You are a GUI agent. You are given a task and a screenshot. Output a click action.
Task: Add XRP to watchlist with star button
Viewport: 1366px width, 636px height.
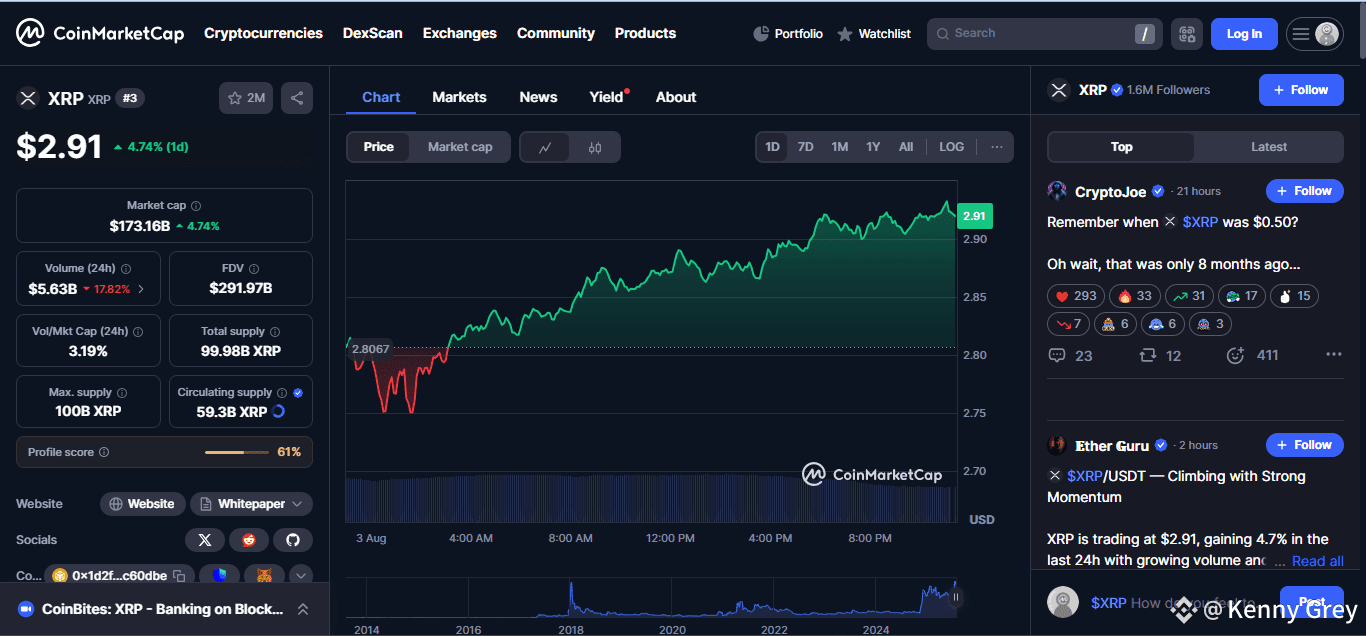(246, 98)
